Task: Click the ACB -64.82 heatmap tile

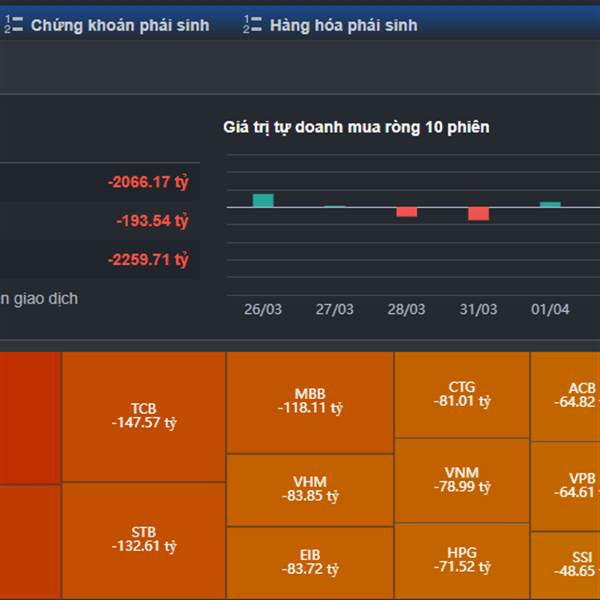Action: click(x=566, y=396)
